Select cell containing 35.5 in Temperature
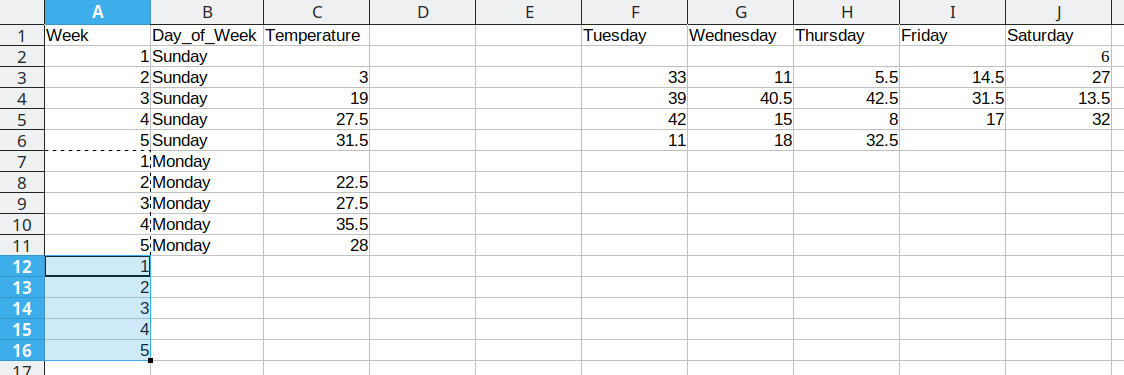Viewport: 1124px width, 375px height. [316, 224]
